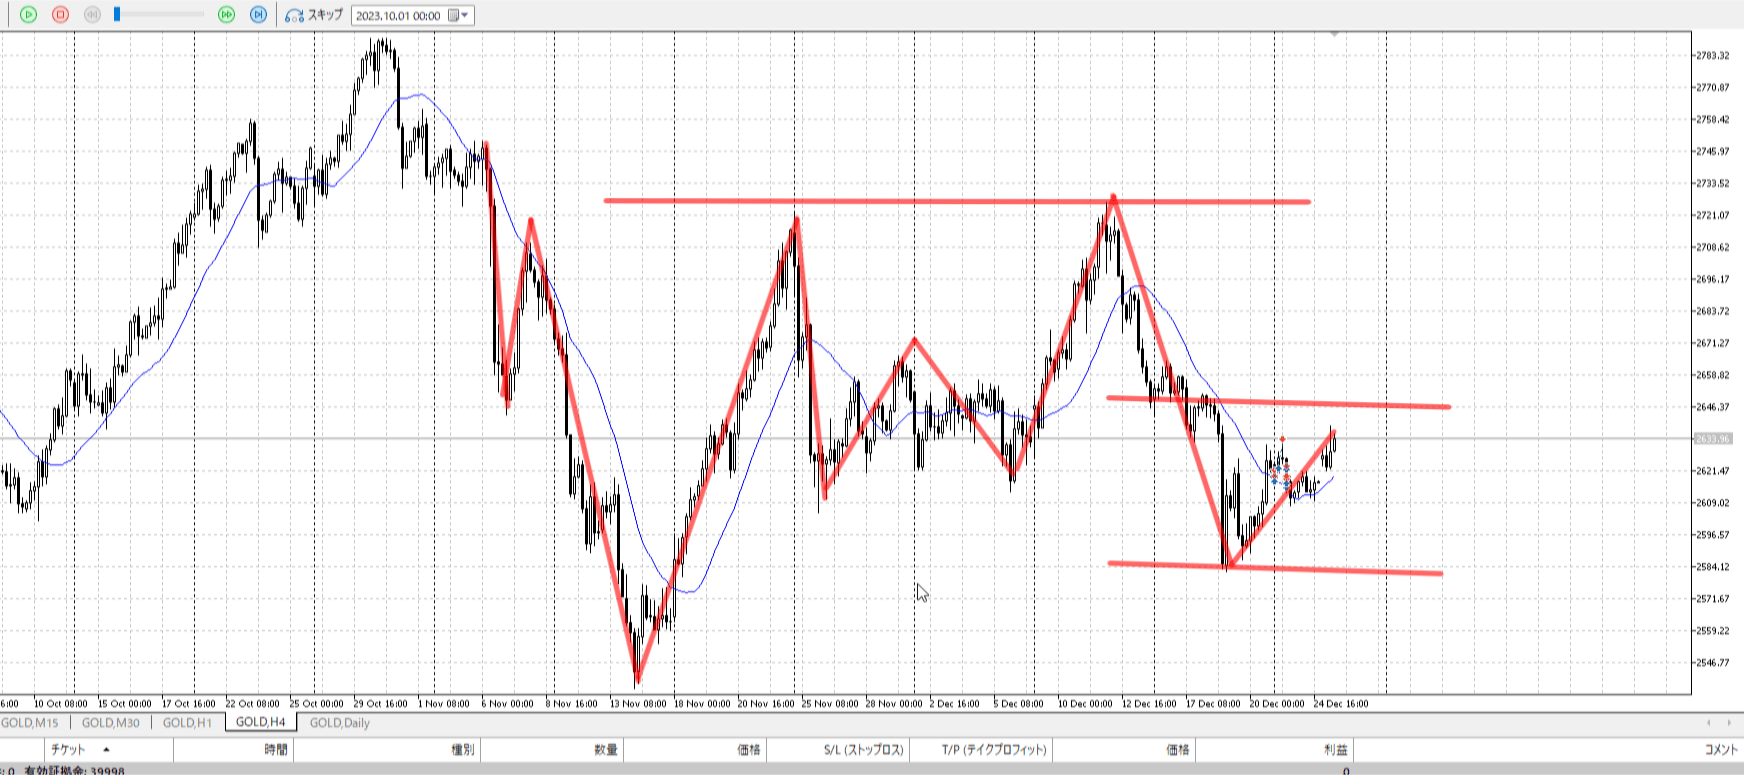This screenshot has width=1744, height=775.
Task: Sort by チケット column header
Action: click(68, 749)
